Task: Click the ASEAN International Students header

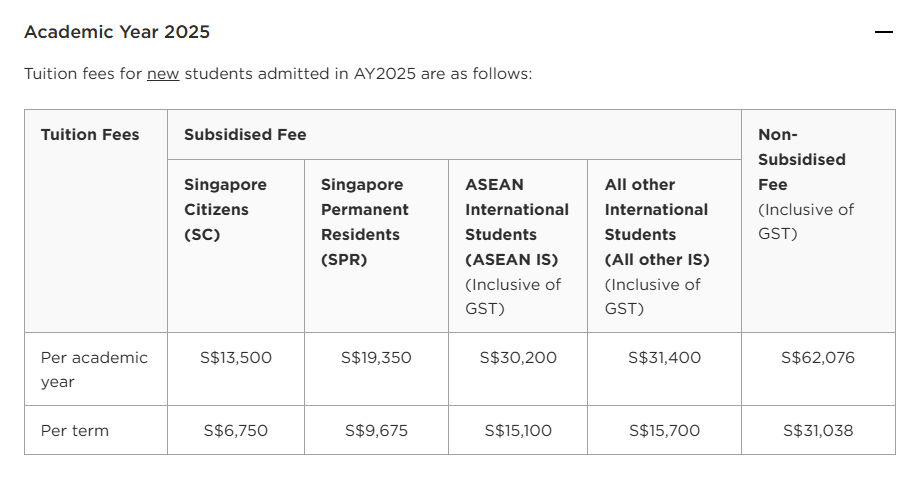Action: pyautogui.click(x=518, y=246)
